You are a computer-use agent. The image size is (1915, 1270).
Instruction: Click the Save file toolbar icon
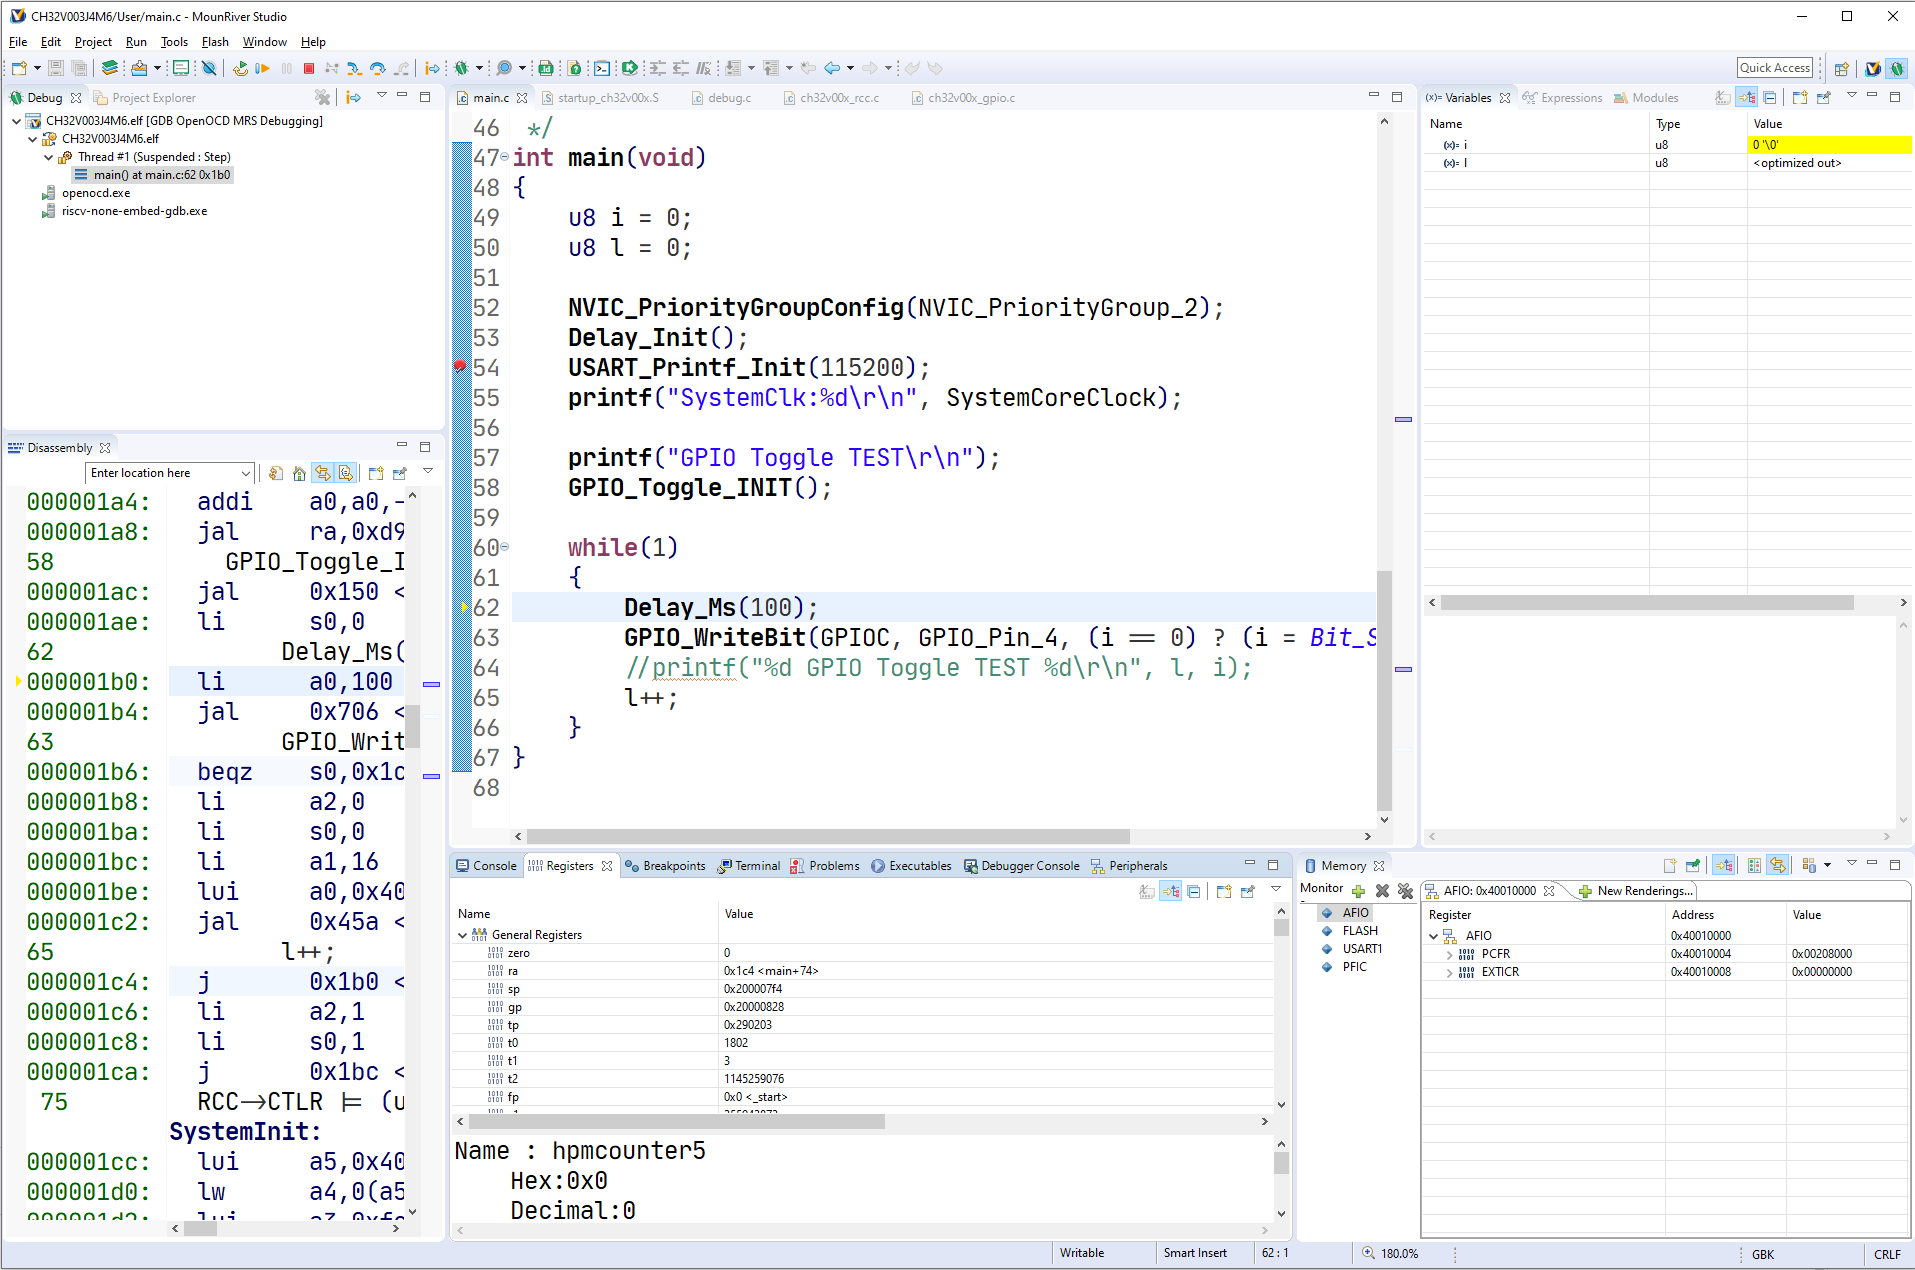point(56,68)
